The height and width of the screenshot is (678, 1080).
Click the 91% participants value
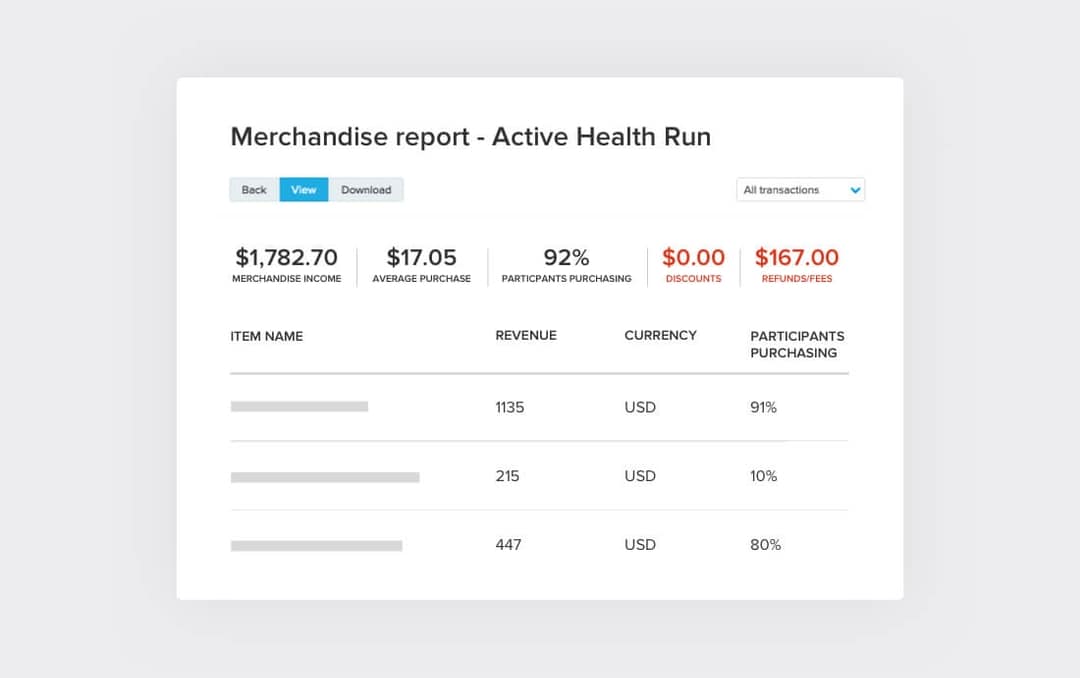764,407
